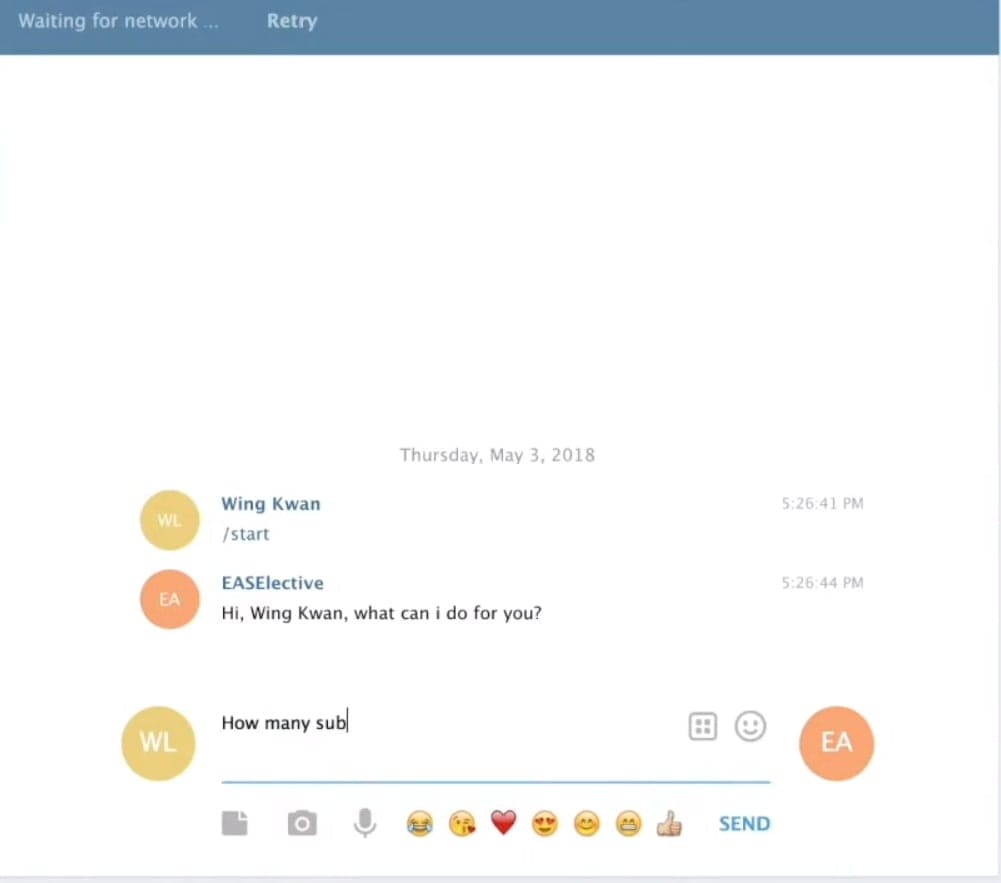This screenshot has width=1001, height=883.
Task: Click the WL avatar beside /start message
Action: [170, 520]
